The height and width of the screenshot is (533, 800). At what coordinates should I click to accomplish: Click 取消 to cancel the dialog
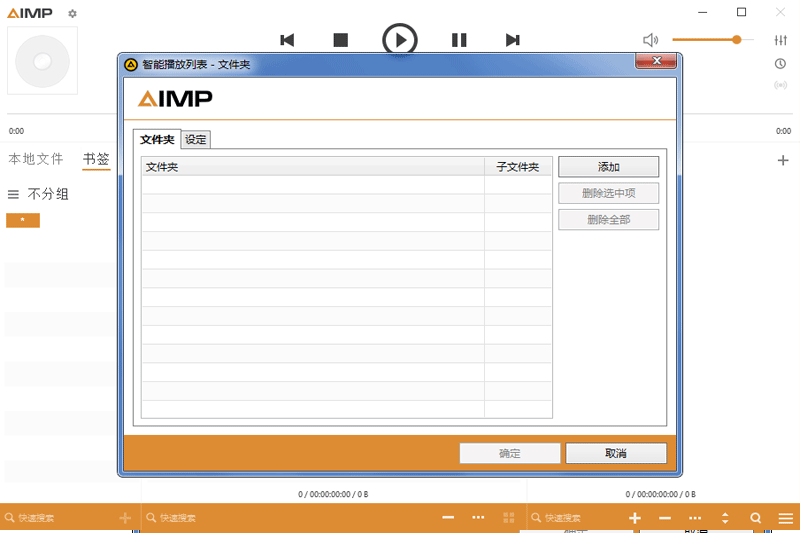pos(615,453)
